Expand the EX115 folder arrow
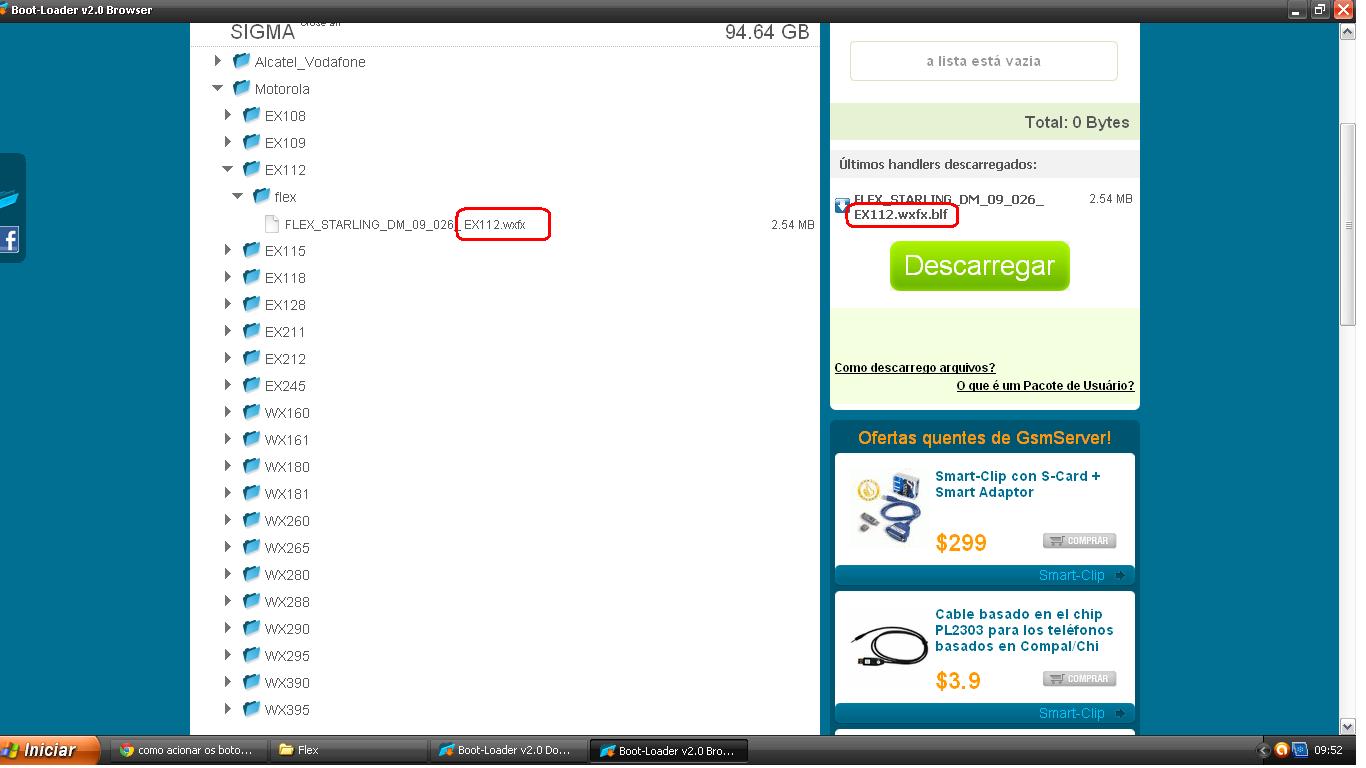Image resolution: width=1366 pixels, height=768 pixels. [x=228, y=250]
